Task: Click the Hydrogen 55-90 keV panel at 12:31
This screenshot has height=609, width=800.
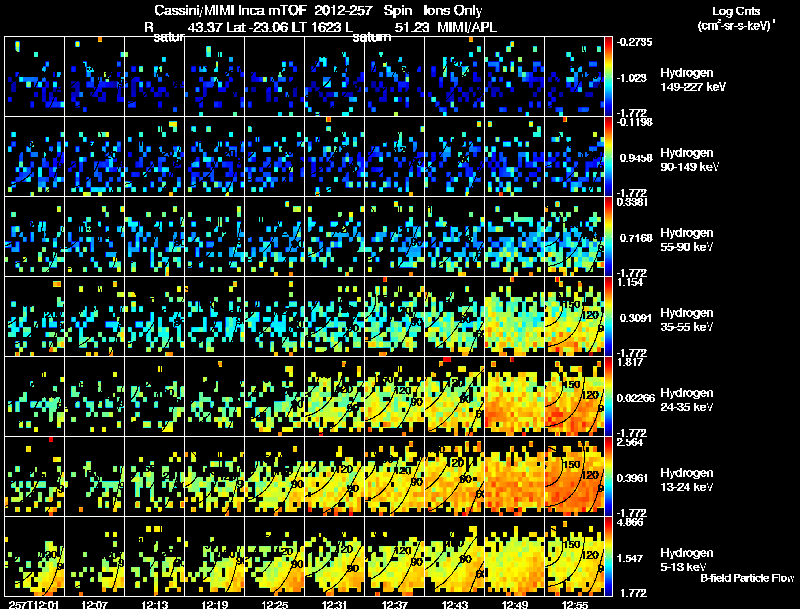Action: coord(335,236)
